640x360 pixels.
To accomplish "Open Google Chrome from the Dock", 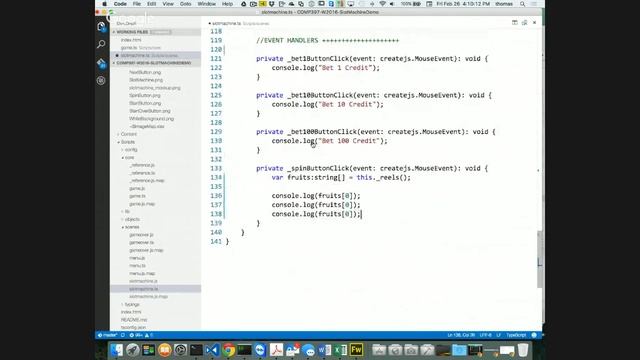I will [x=229, y=350].
